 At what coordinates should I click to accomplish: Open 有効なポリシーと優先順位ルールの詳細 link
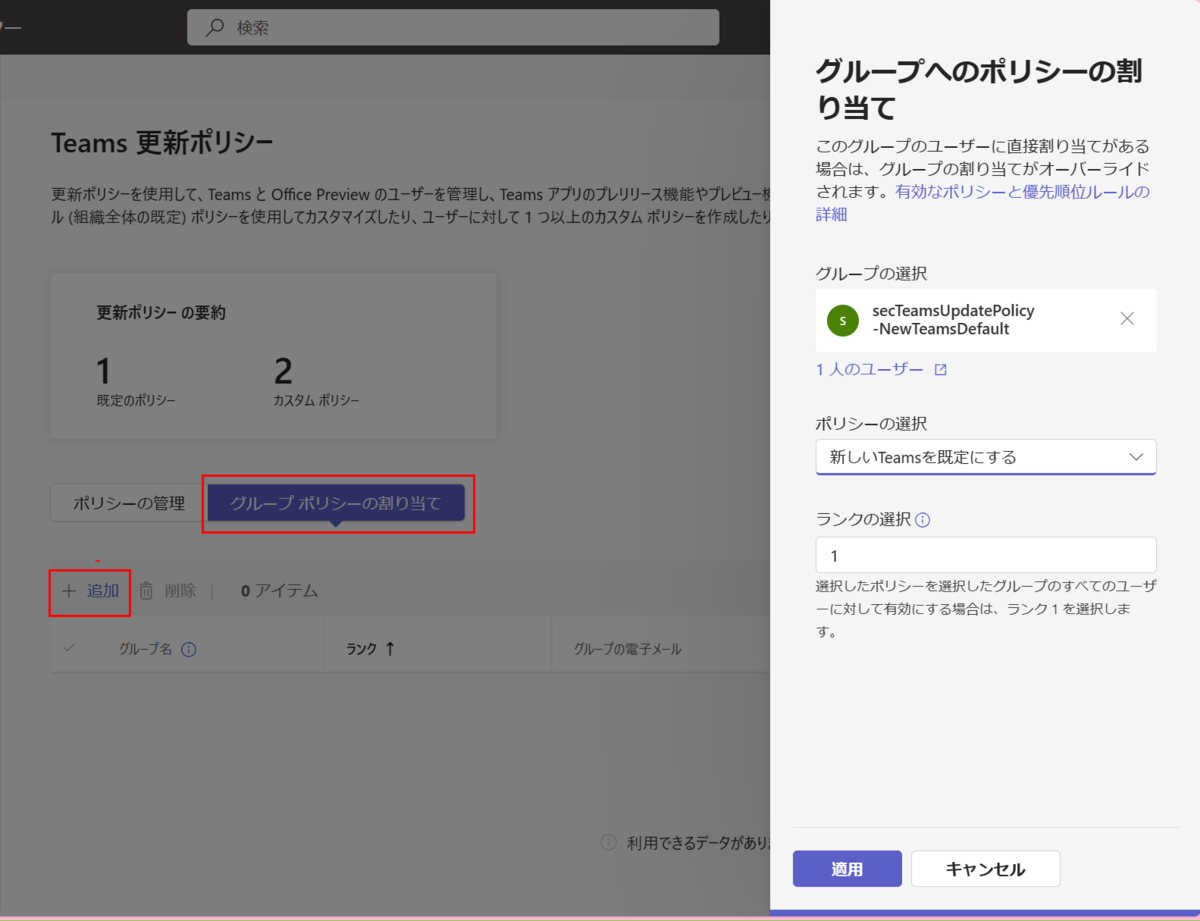coord(983,203)
